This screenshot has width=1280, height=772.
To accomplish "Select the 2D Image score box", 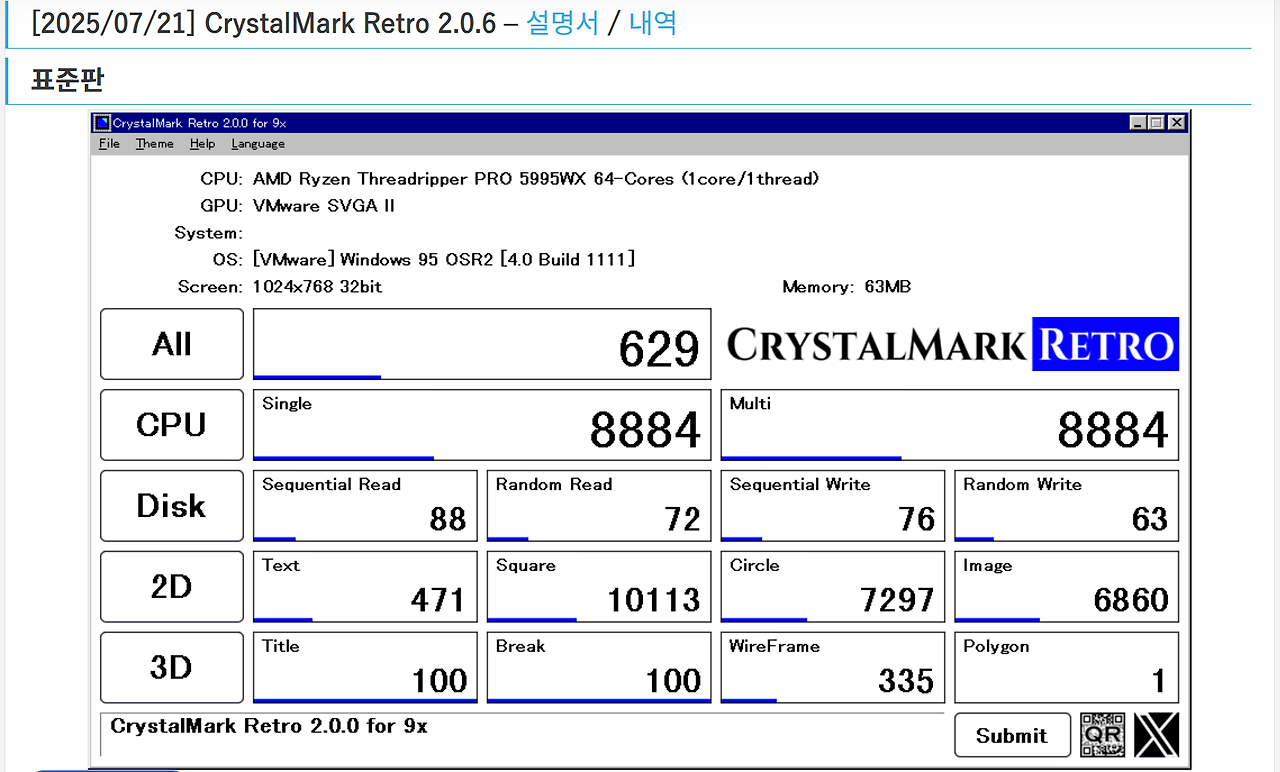I will pos(1067,587).
